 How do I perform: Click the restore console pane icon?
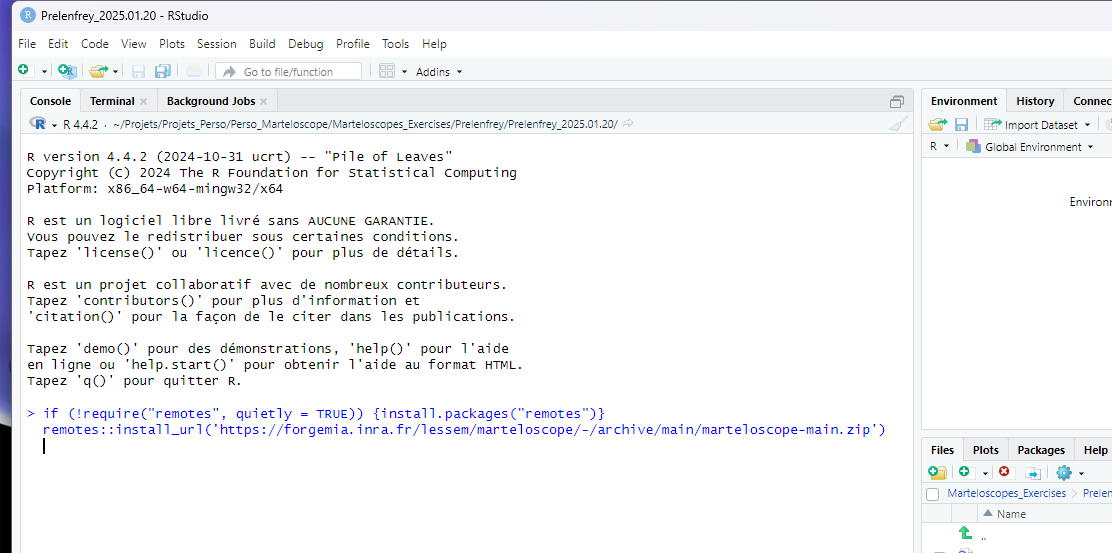pos(897,101)
